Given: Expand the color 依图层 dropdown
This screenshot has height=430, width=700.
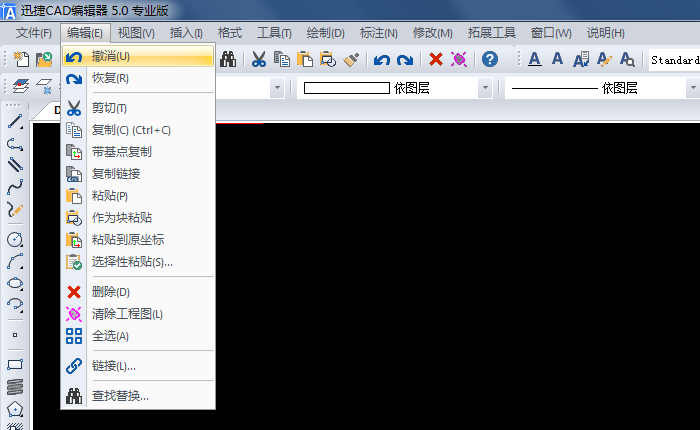Looking at the screenshot, I should pyautogui.click(x=485, y=88).
